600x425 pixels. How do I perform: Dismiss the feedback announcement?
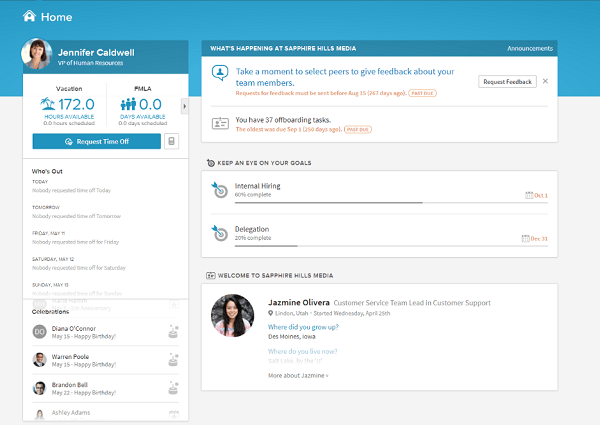pyautogui.click(x=545, y=81)
